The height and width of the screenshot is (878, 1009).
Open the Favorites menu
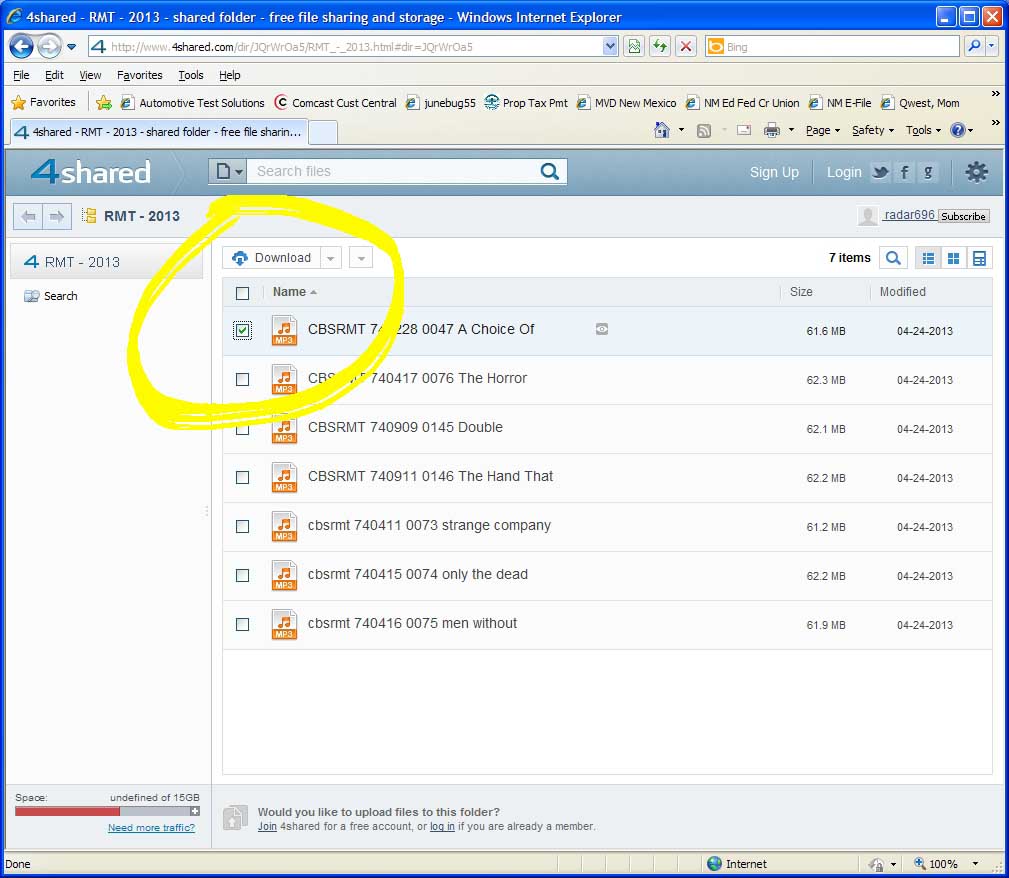(x=139, y=75)
